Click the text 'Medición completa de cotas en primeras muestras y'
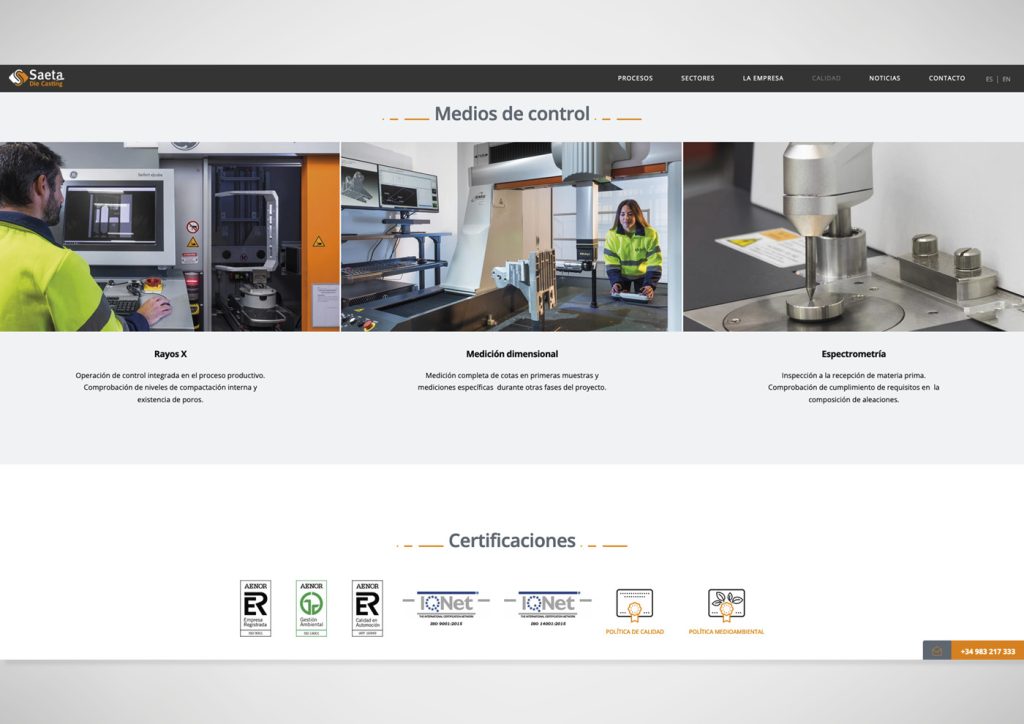Image resolution: width=1024 pixels, height=724 pixels. pyautogui.click(x=512, y=375)
